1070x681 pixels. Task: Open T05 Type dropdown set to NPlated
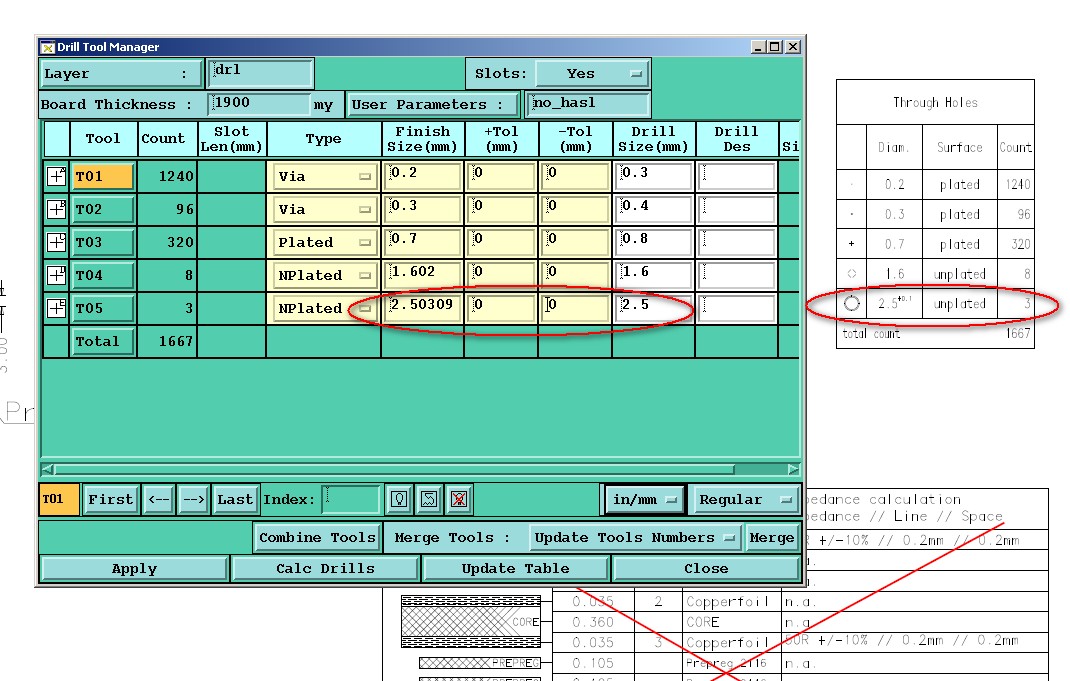tap(324, 308)
